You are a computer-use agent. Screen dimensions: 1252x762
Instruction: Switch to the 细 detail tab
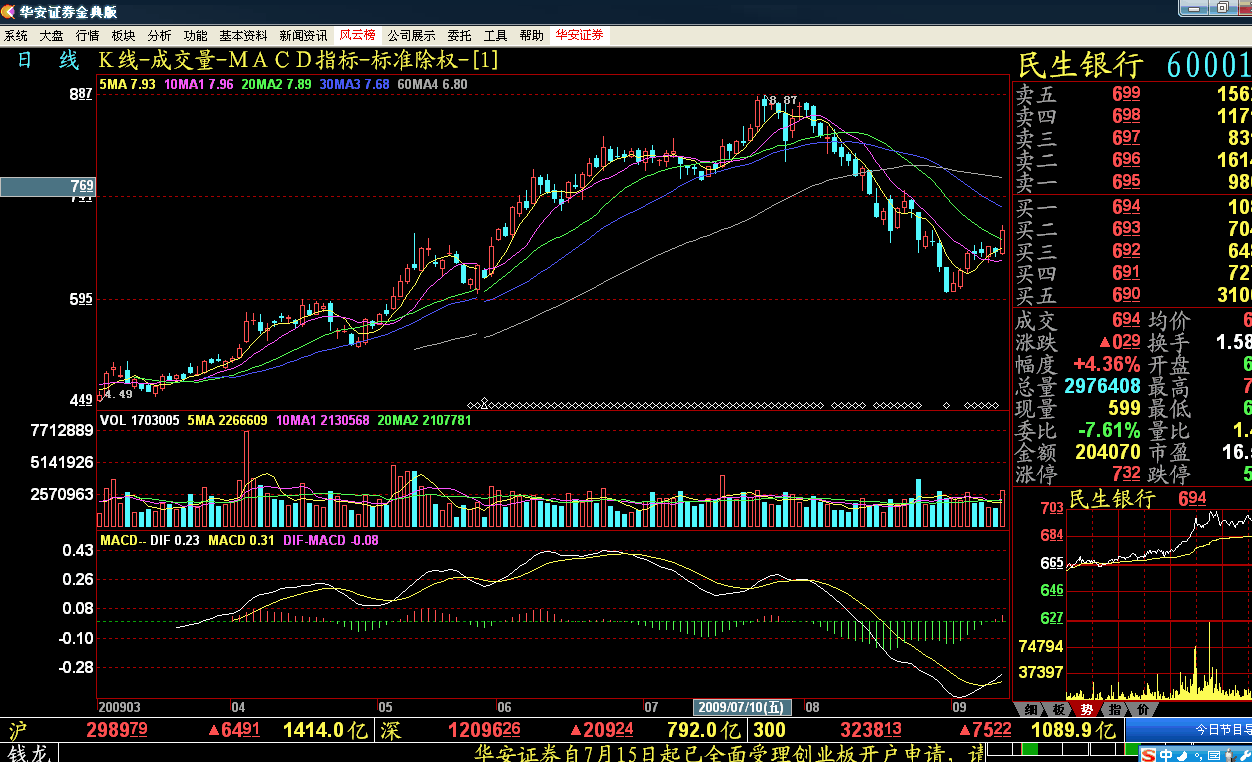1030,709
